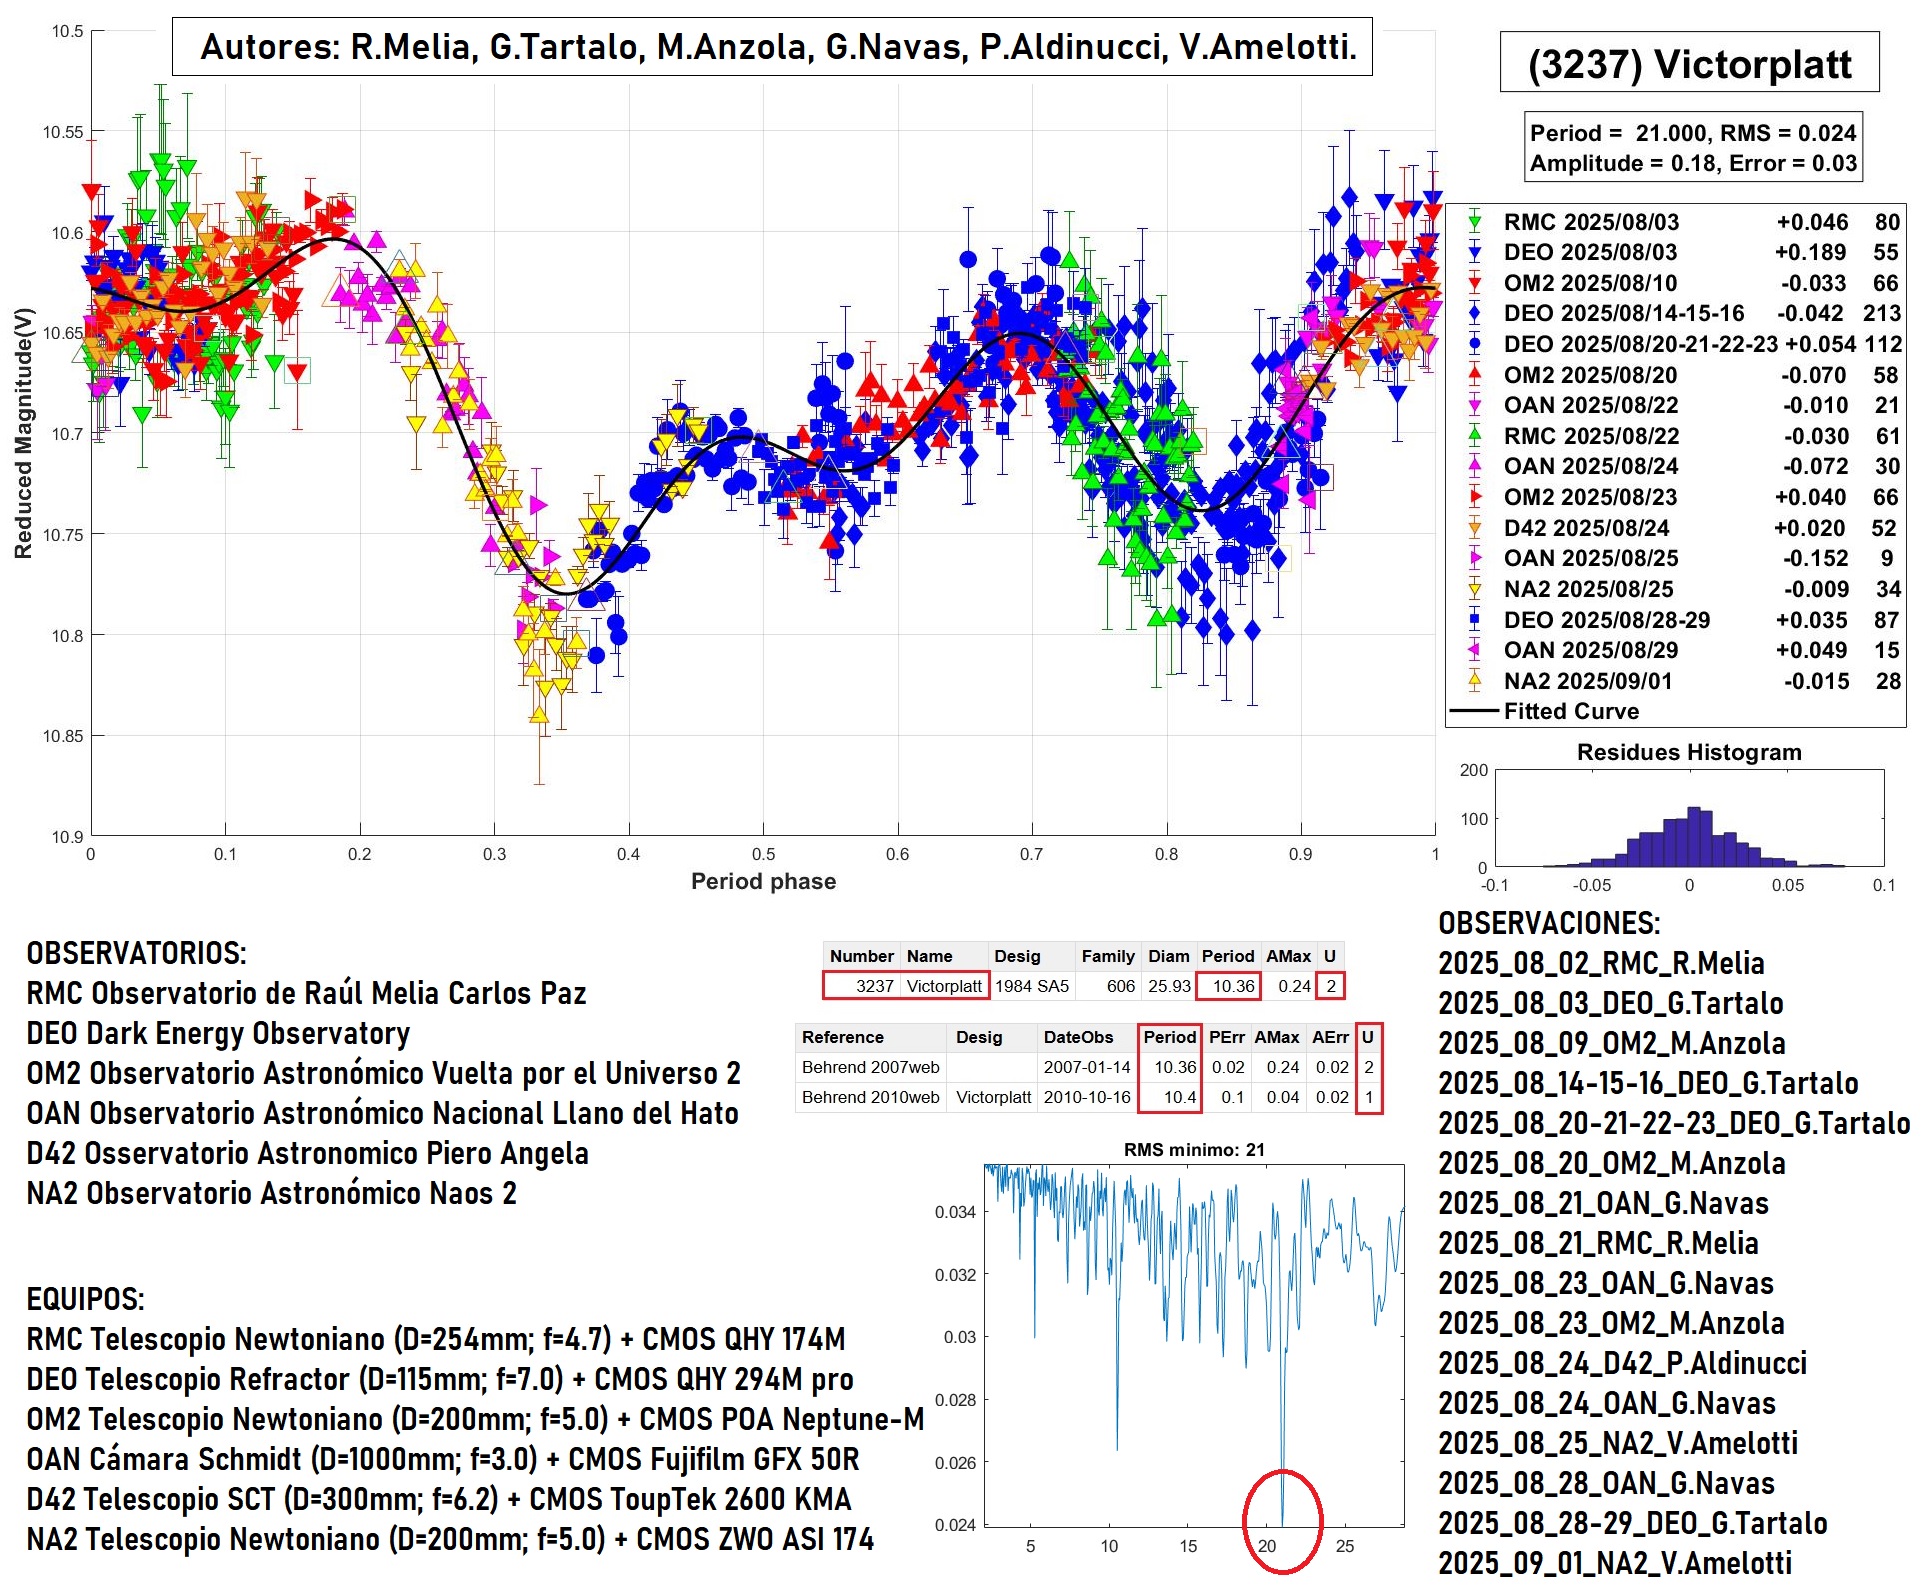Click the black Fitted Curve line sample in legend
The height and width of the screenshot is (1592, 1929).
coord(1474,712)
